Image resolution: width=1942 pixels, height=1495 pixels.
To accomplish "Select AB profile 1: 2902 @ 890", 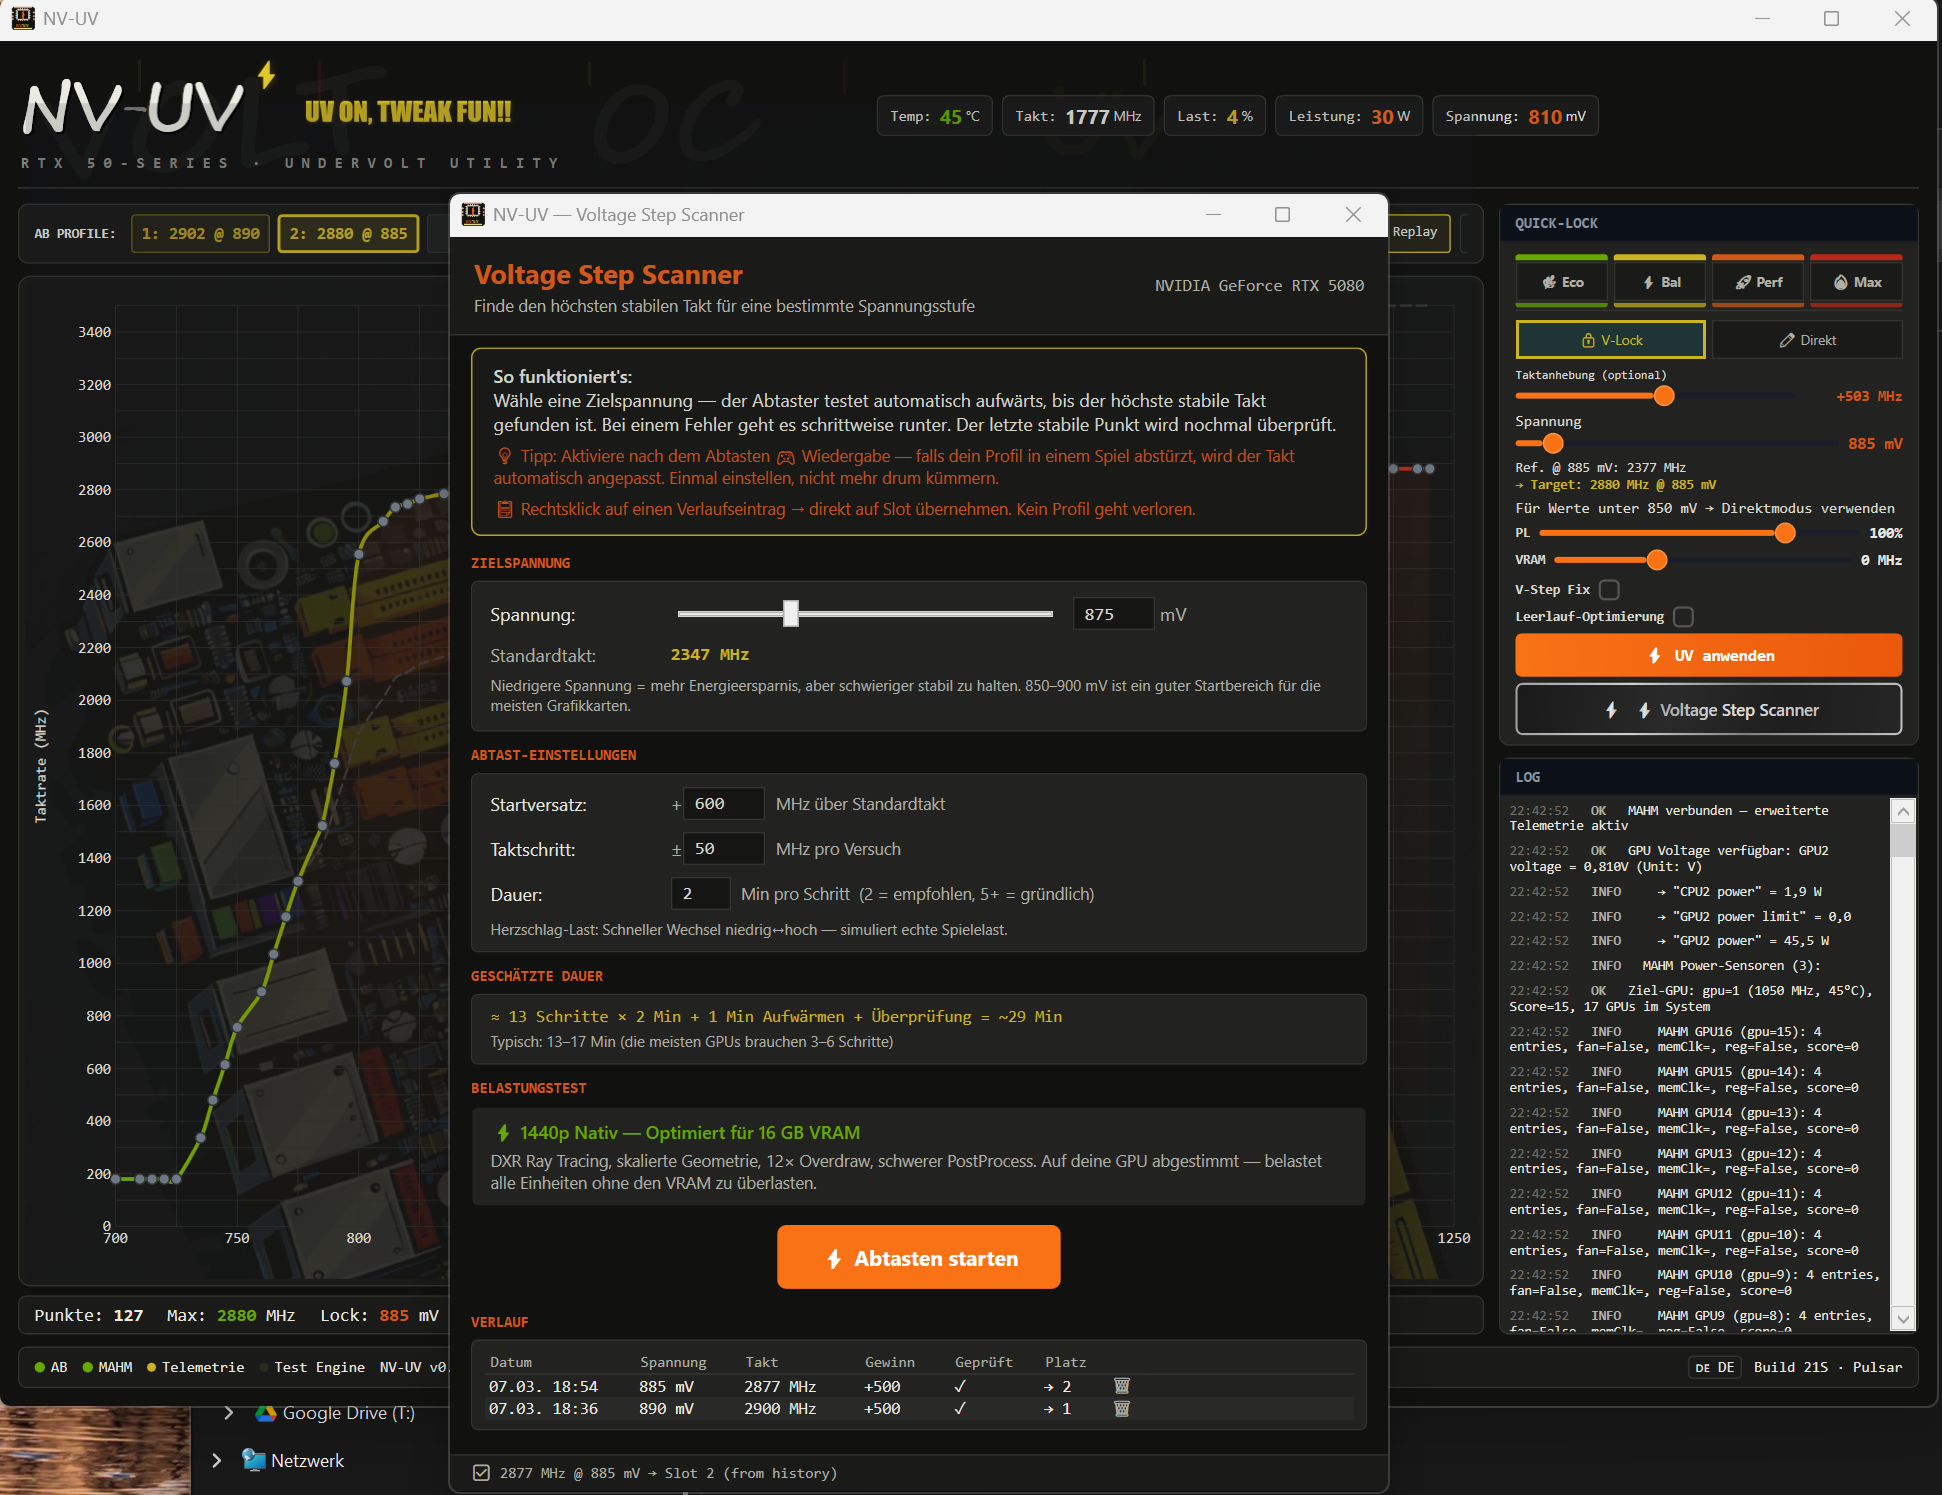I will pyautogui.click(x=200, y=234).
